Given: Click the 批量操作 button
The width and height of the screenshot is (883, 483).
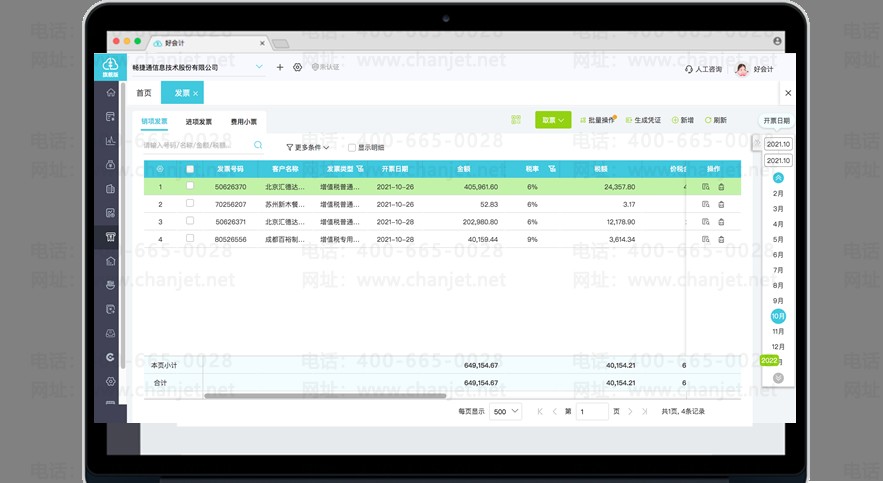Looking at the screenshot, I should (x=598, y=120).
